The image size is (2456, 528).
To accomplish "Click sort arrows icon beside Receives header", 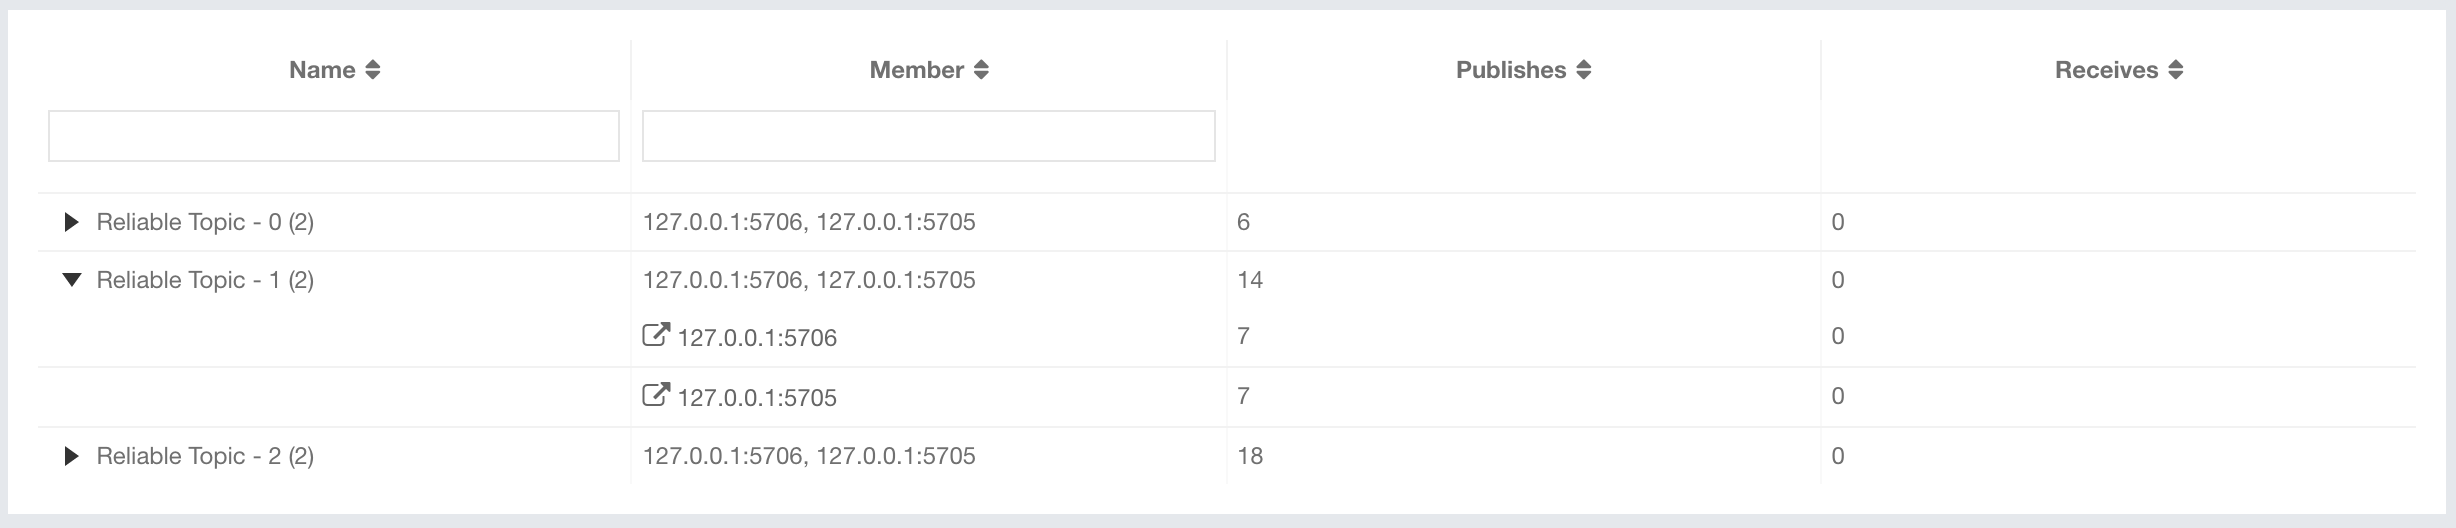I will (x=2176, y=70).
